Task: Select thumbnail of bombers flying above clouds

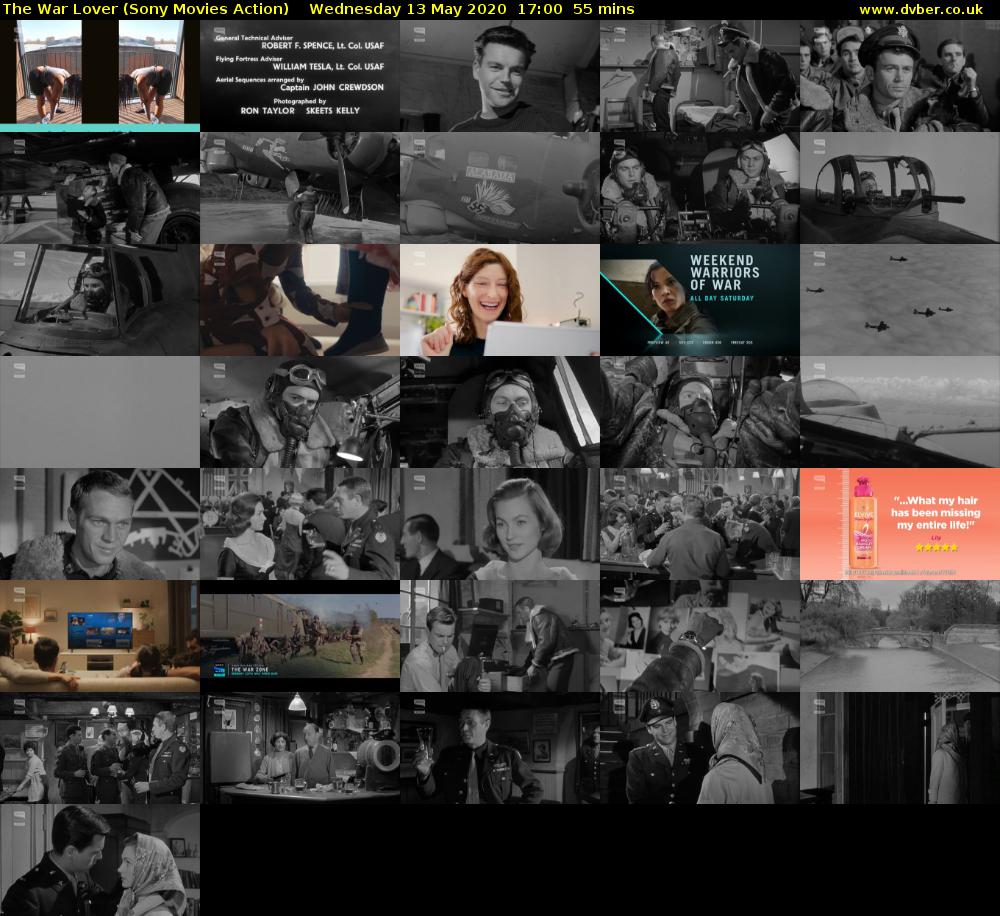Action: click(900, 300)
